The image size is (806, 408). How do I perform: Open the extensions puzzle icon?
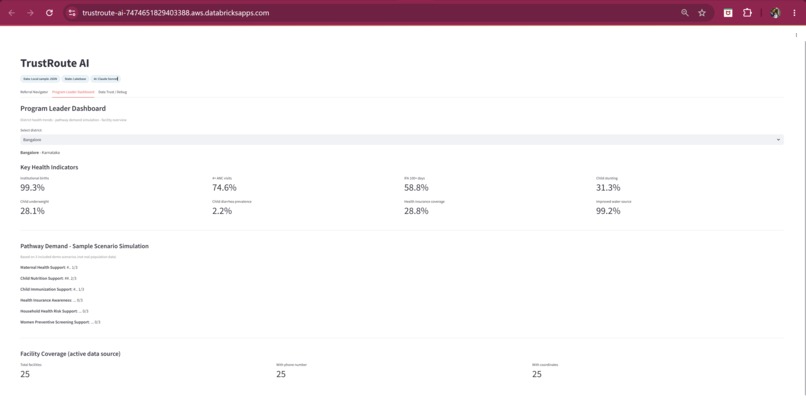747,13
